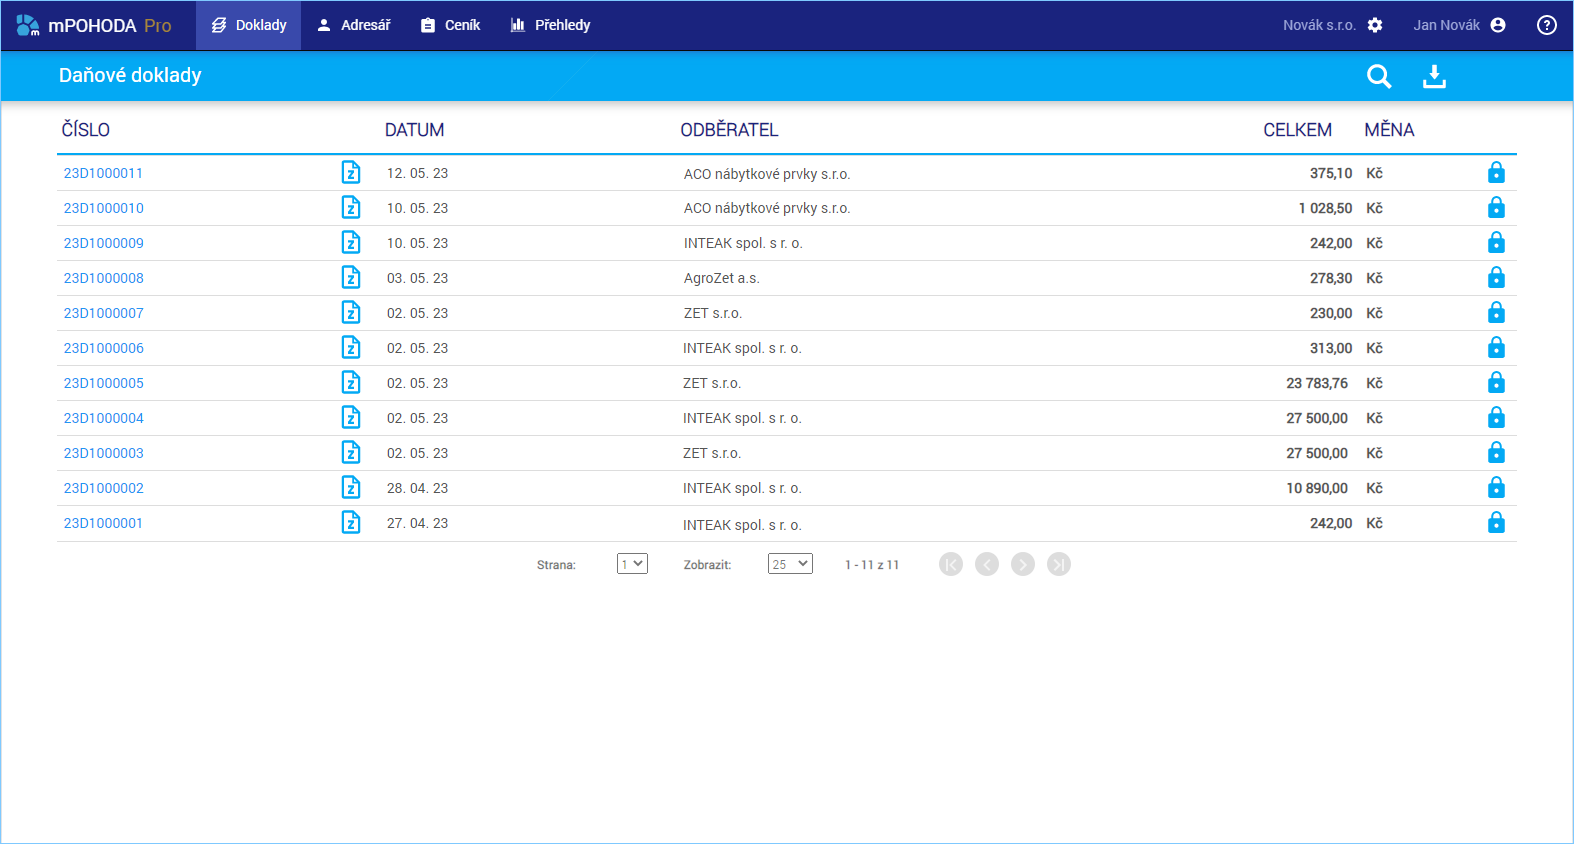1574x844 pixels.
Task: Click document icon for 23D1000002
Action: click(x=351, y=487)
